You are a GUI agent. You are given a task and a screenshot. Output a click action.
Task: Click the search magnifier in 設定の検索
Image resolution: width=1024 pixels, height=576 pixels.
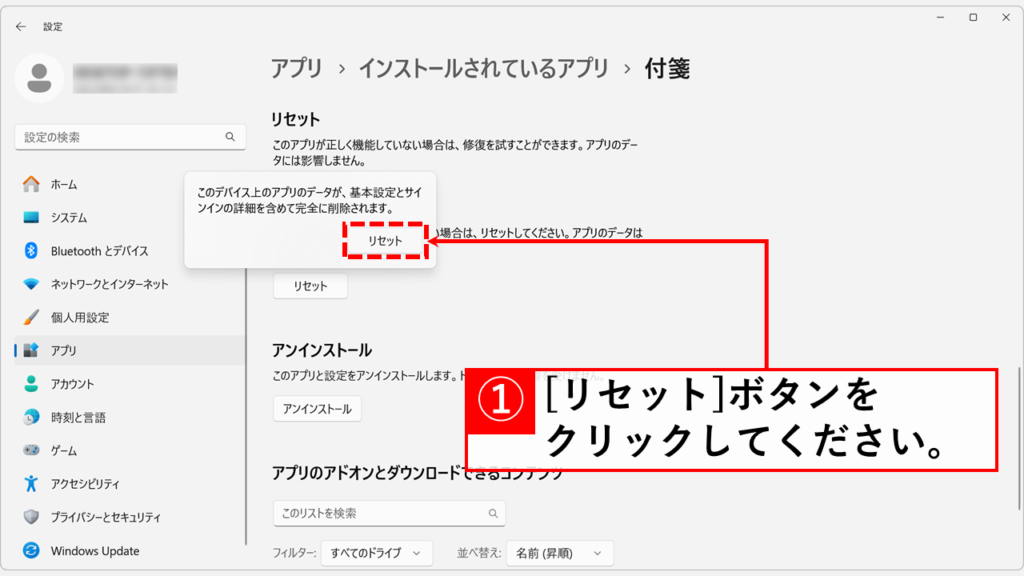[230, 136]
